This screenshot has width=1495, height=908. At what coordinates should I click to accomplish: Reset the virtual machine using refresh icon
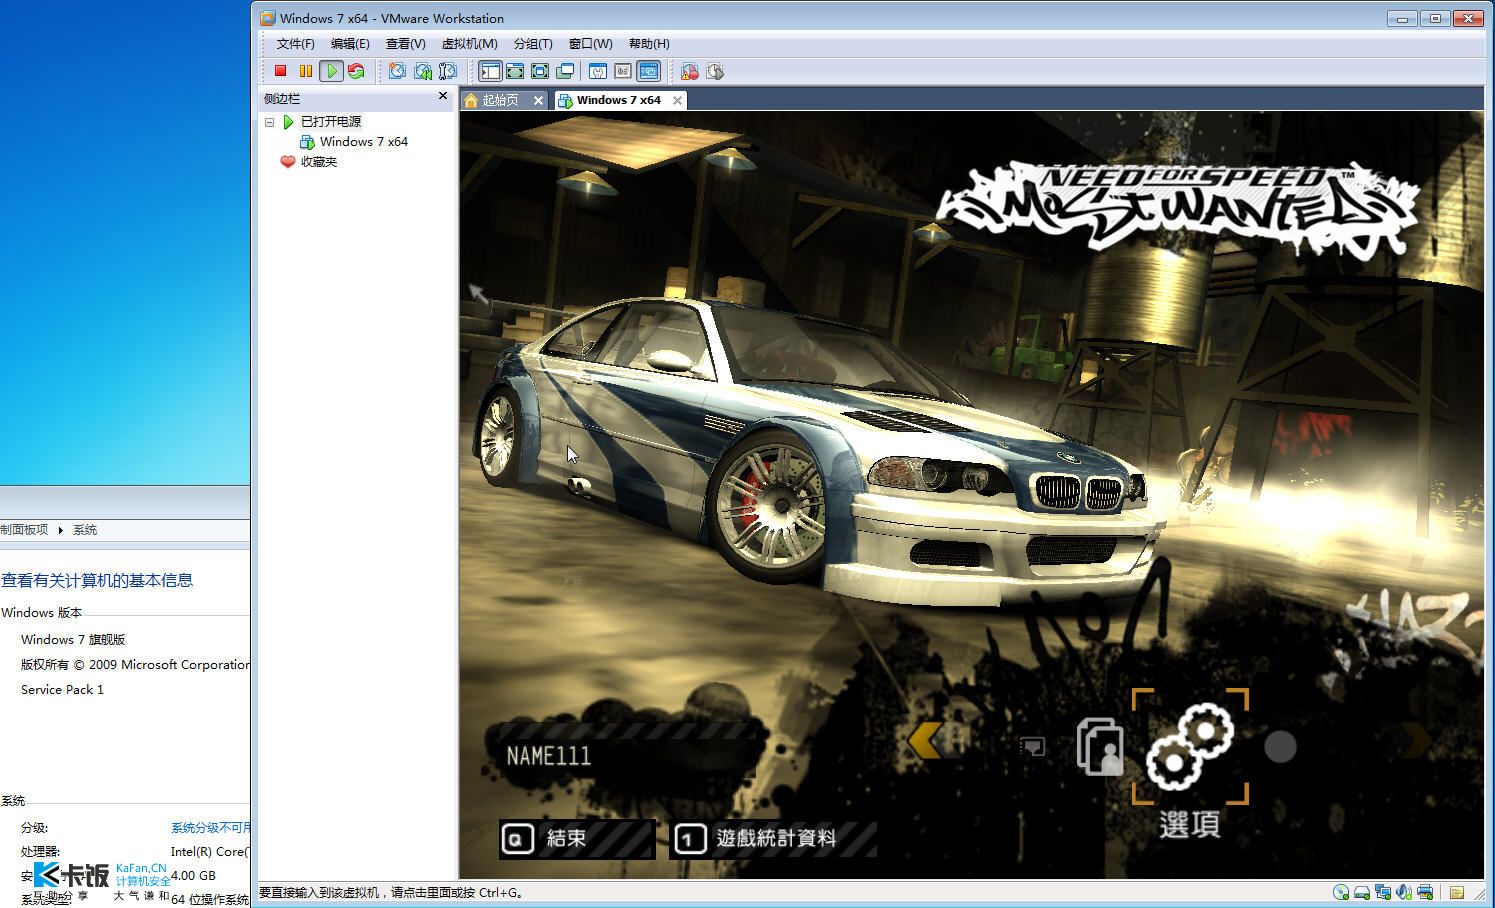tap(356, 71)
